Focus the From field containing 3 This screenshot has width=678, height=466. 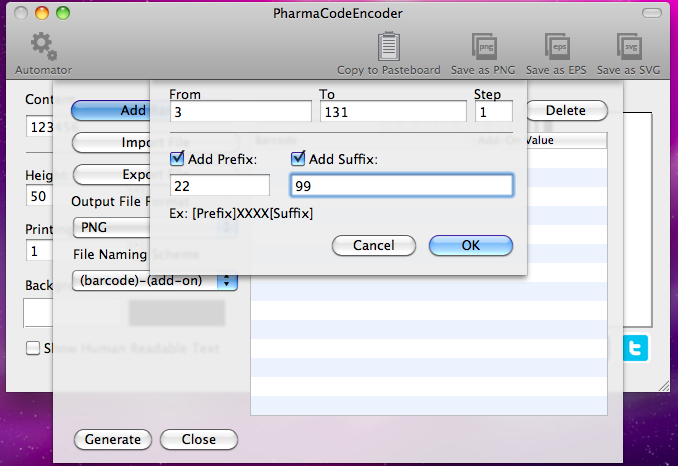point(240,112)
